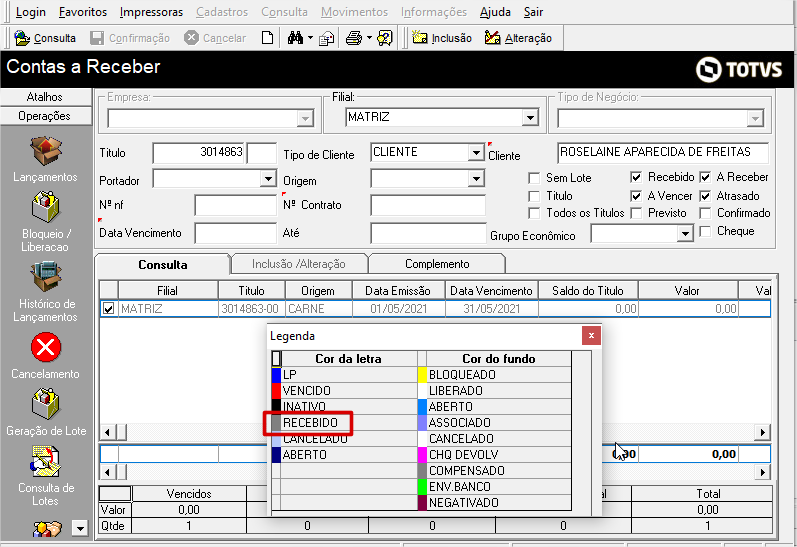The image size is (797, 547).
Task: Click the Atalhos sidebar button
Action: pyautogui.click(x=45, y=97)
